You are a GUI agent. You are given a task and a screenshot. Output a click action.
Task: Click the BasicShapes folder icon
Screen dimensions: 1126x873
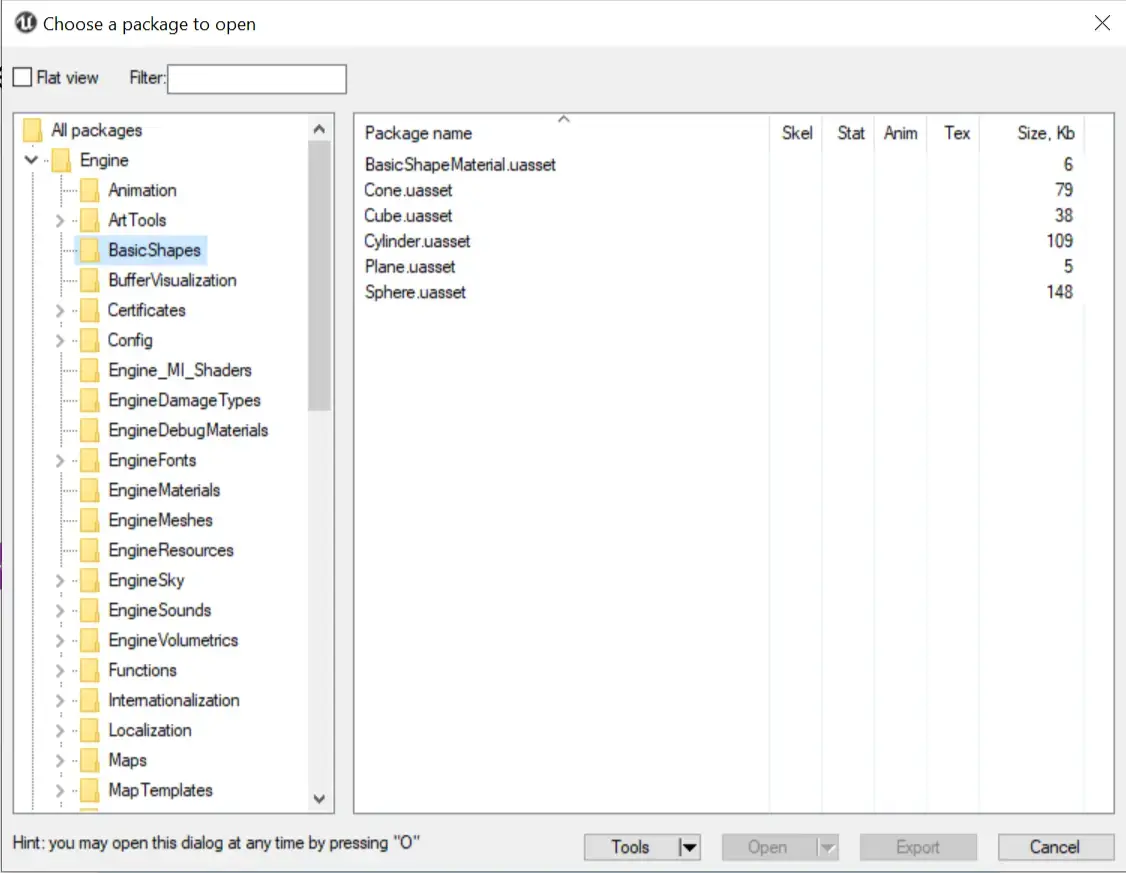coord(90,250)
